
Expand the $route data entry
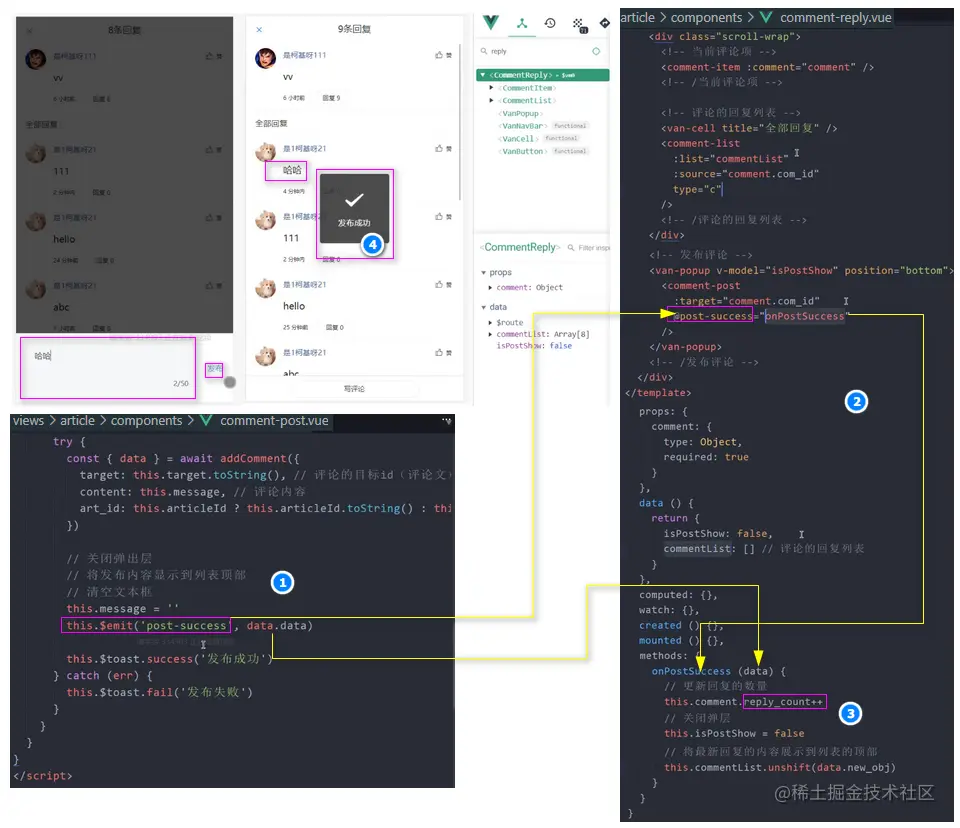click(x=490, y=323)
